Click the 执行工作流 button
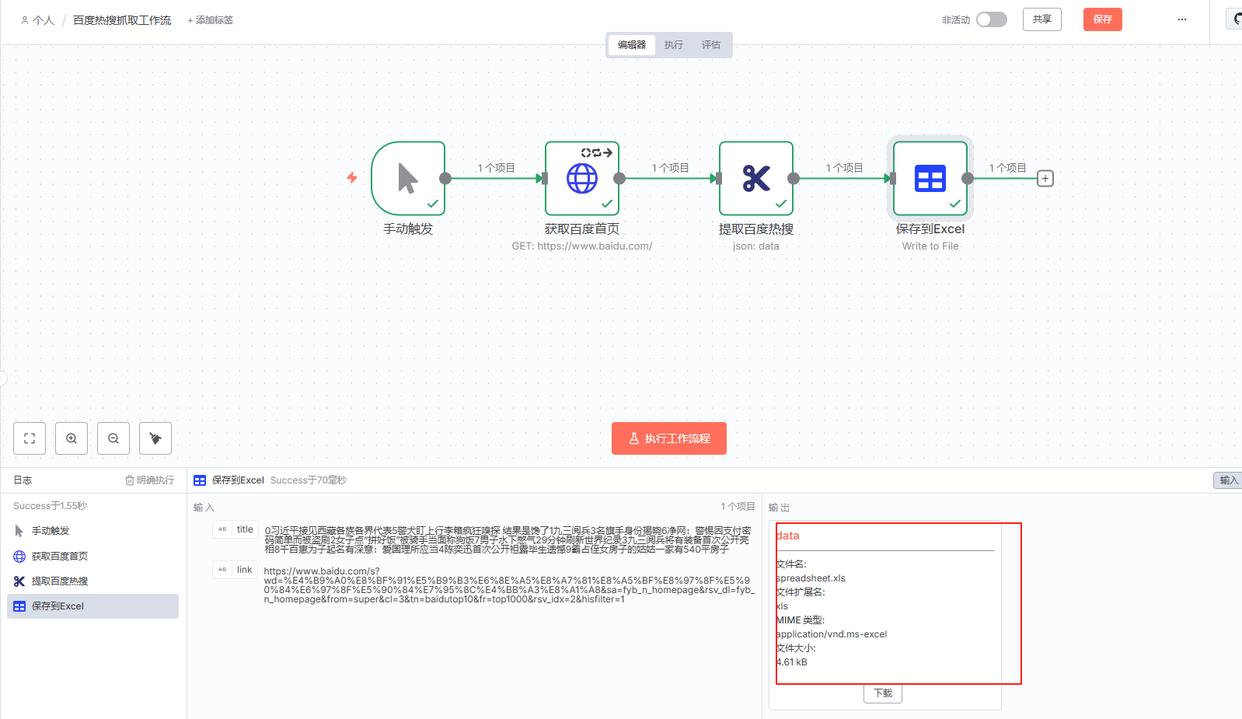 pos(669,438)
